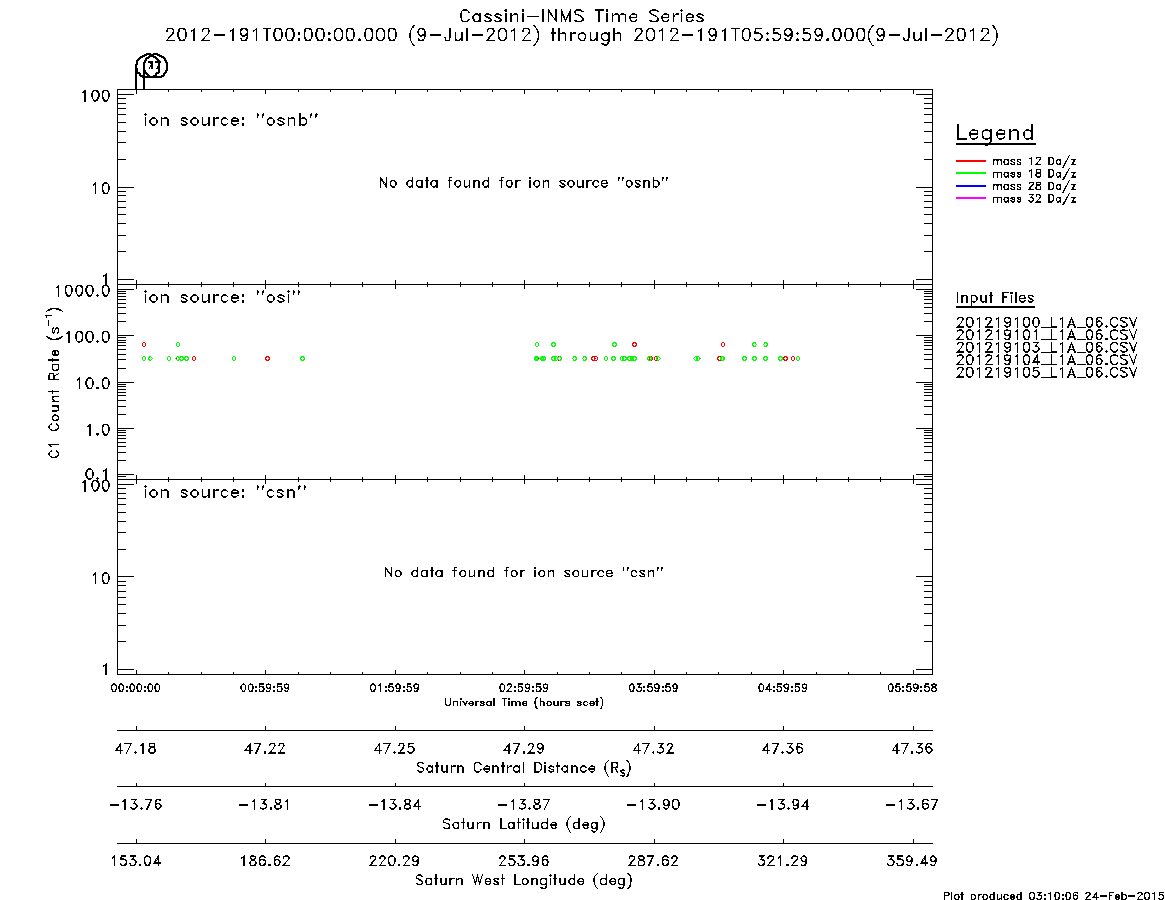Click the 00:00:00 time axis tick label
This screenshot has width=1165, height=900.
(x=135, y=688)
